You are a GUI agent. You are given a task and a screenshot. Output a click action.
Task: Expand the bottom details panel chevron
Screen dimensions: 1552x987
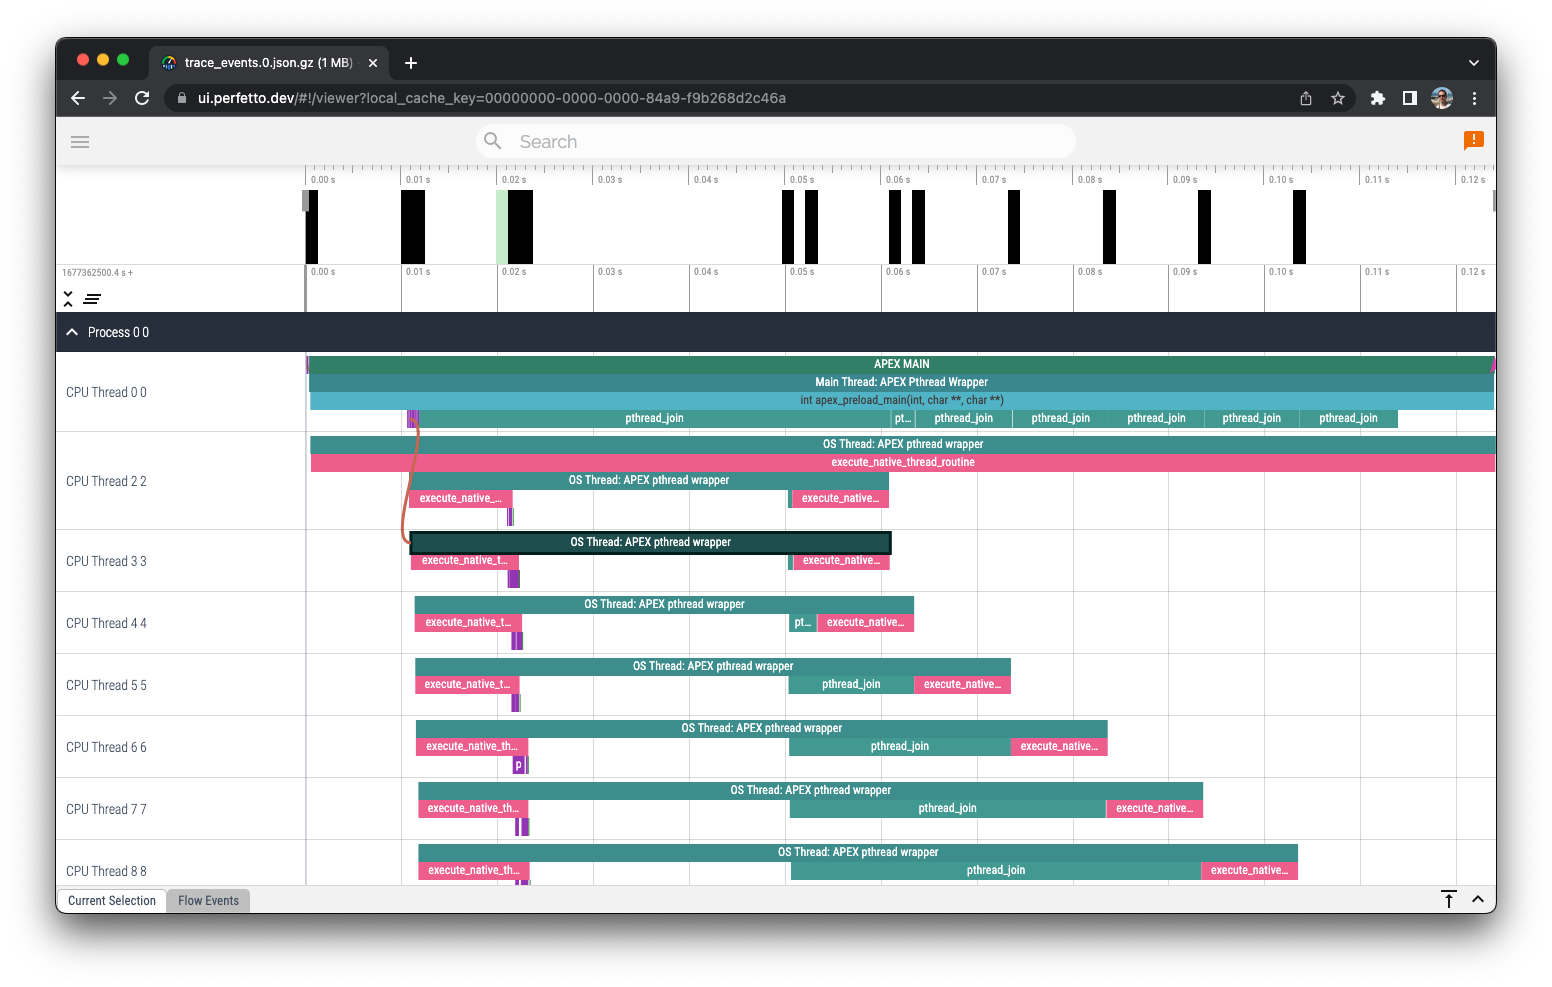[x=1478, y=899]
